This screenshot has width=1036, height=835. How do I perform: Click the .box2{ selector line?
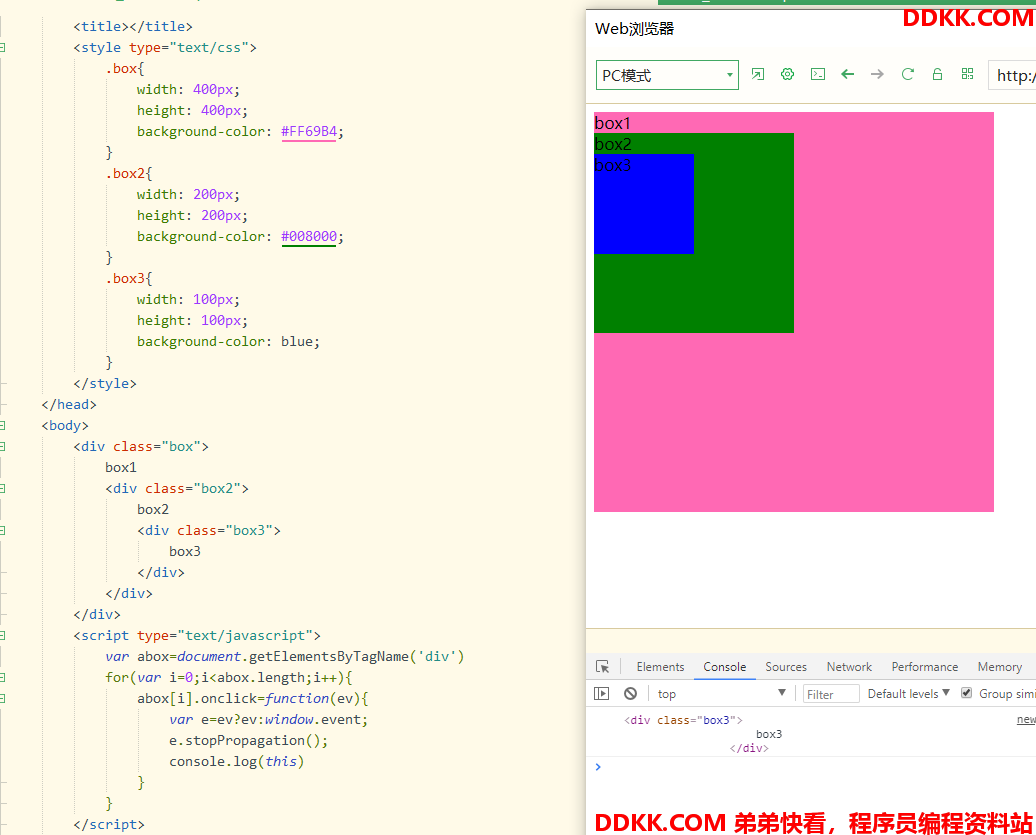[x=129, y=174]
